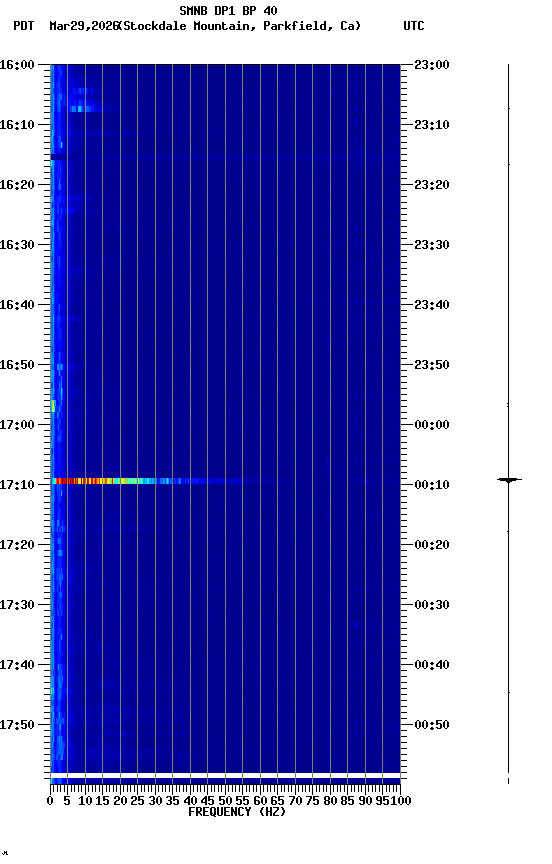Viewport: 552px width, 864px height.
Task: Click the '20' frequency axis tick label
Action: 120,801
